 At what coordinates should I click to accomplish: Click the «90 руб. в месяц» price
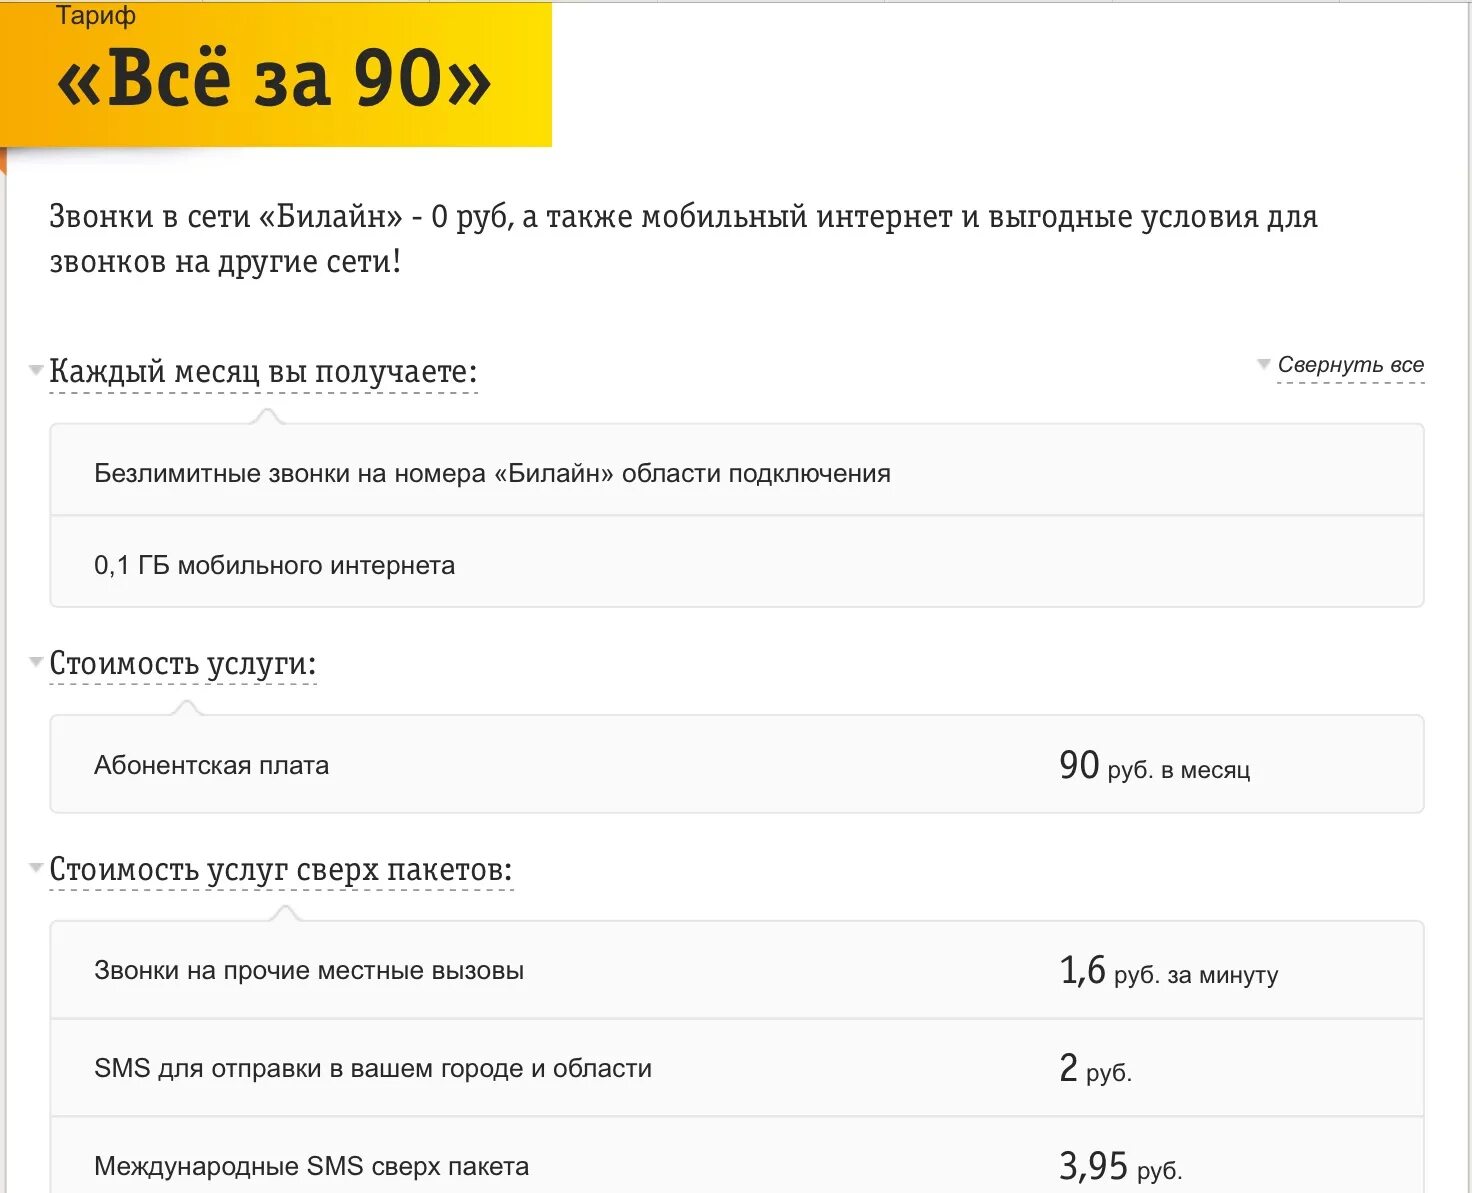tap(1154, 766)
